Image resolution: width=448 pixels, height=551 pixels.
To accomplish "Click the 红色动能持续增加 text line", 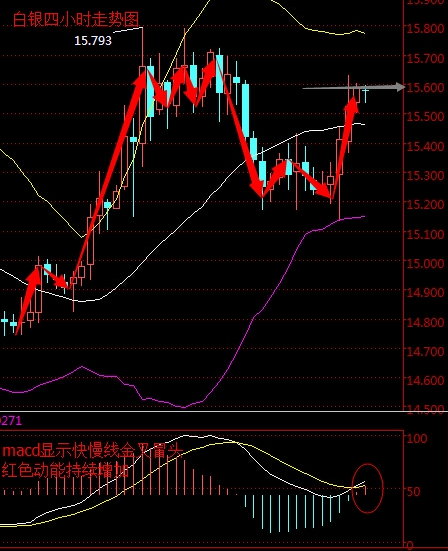I will (x=65, y=470).
